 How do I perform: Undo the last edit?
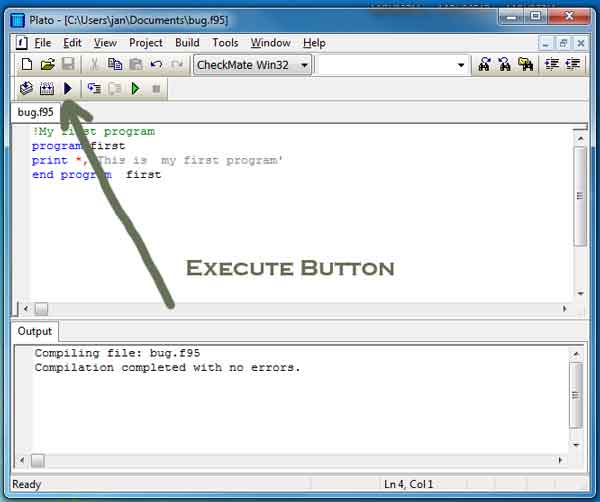click(x=156, y=64)
